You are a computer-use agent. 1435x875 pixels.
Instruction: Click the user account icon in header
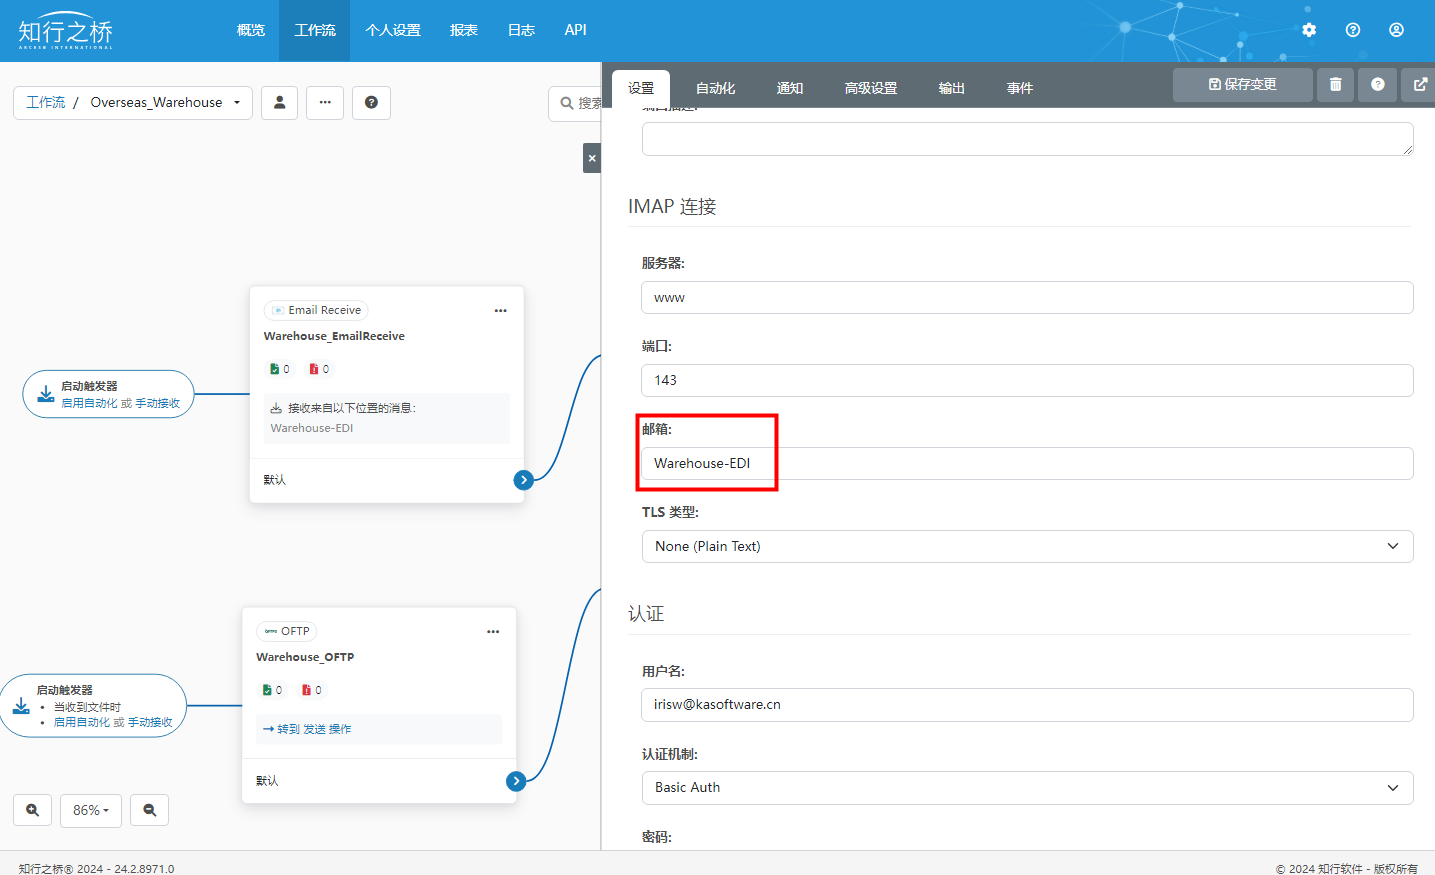coord(1396,30)
